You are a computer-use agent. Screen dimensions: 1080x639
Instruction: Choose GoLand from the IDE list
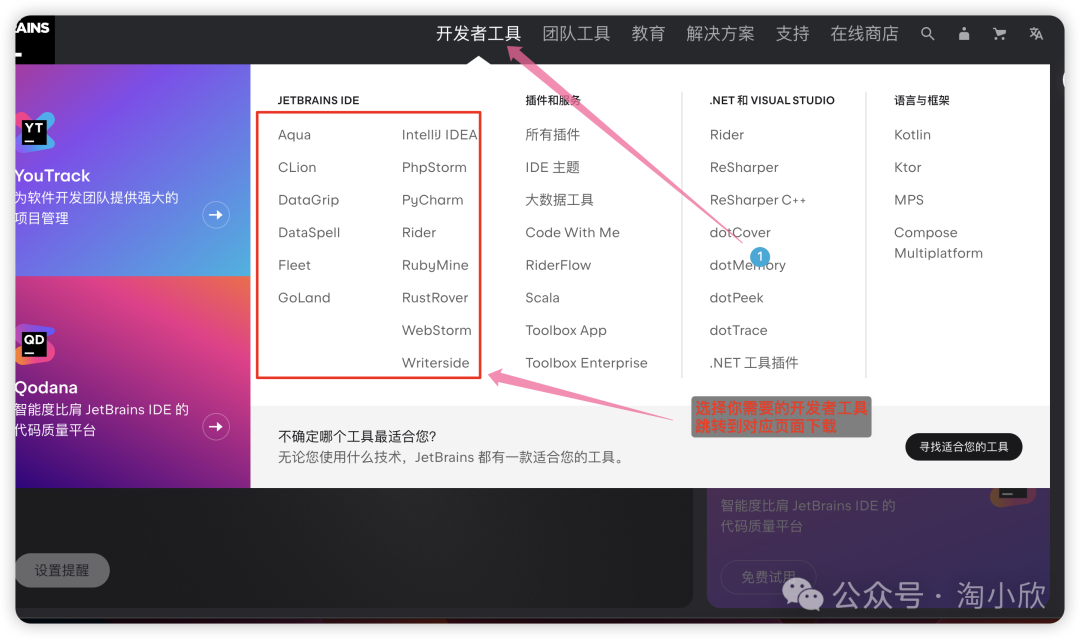tap(304, 297)
